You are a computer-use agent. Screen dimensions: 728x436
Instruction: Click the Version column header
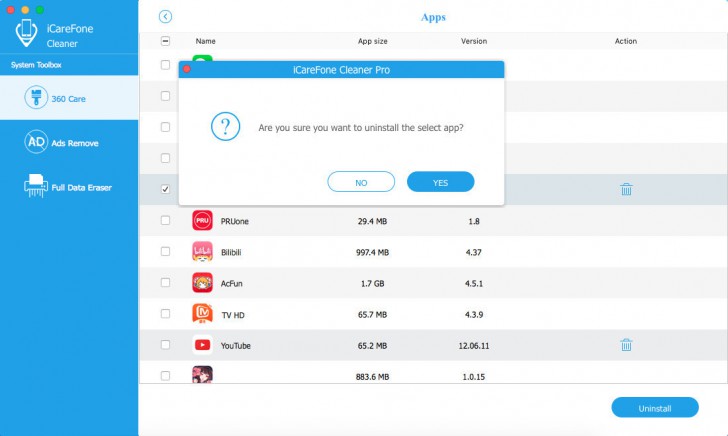tap(474, 41)
